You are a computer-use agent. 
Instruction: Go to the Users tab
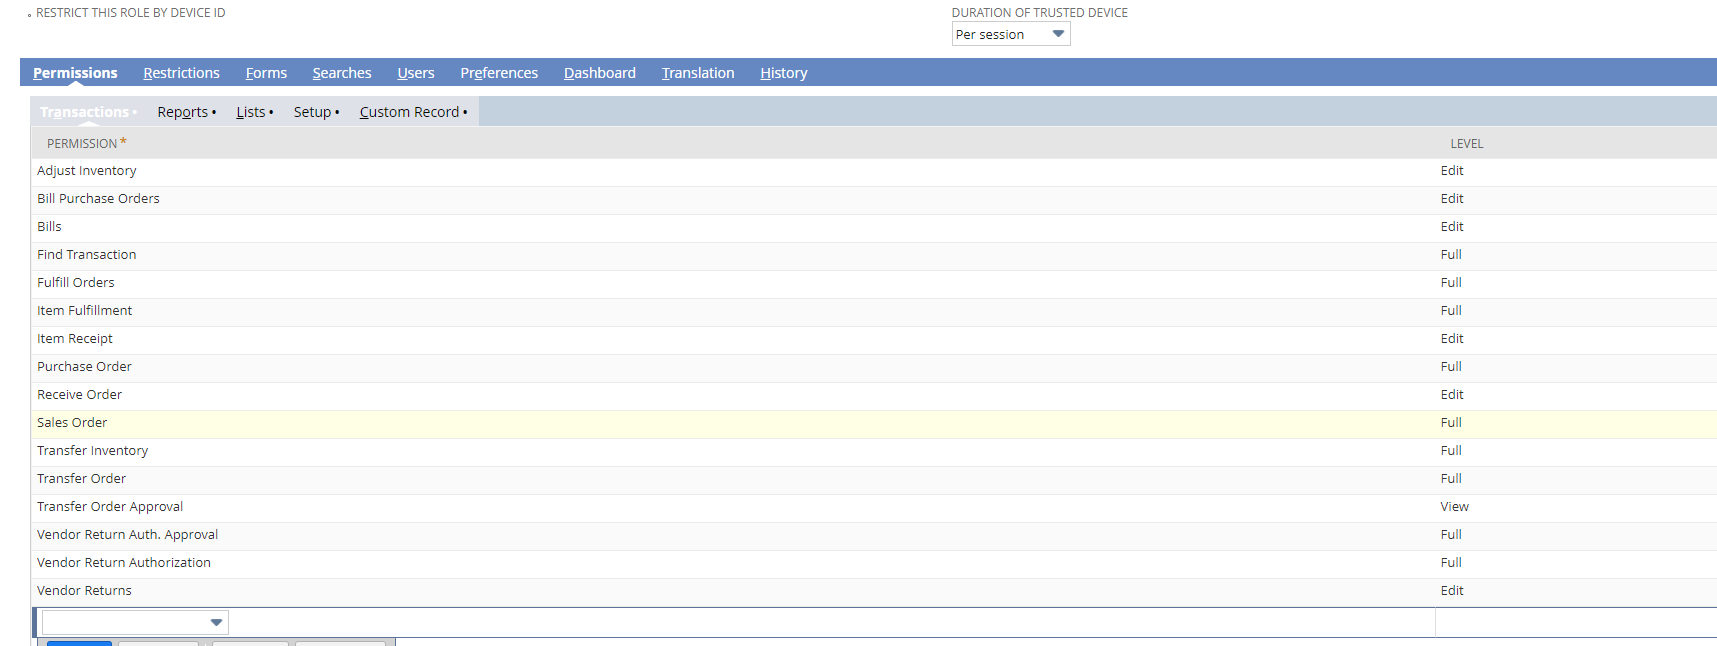tap(416, 73)
